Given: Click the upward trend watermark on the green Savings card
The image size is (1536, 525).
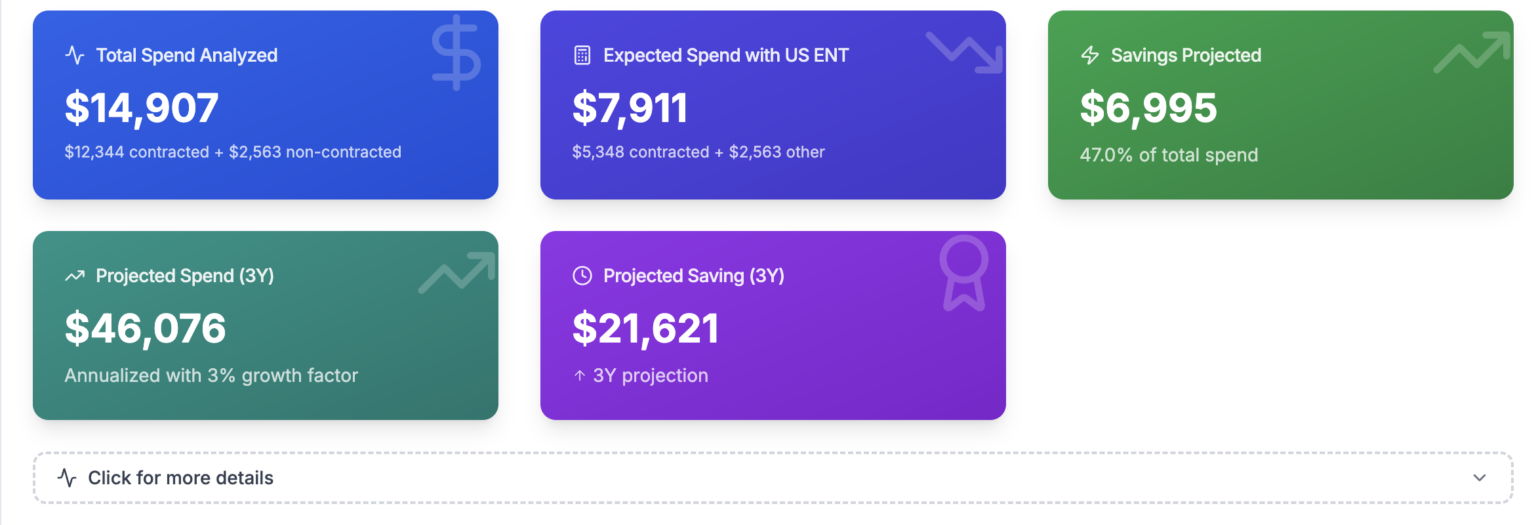Looking at the screenshot, I should (1471, 52).
